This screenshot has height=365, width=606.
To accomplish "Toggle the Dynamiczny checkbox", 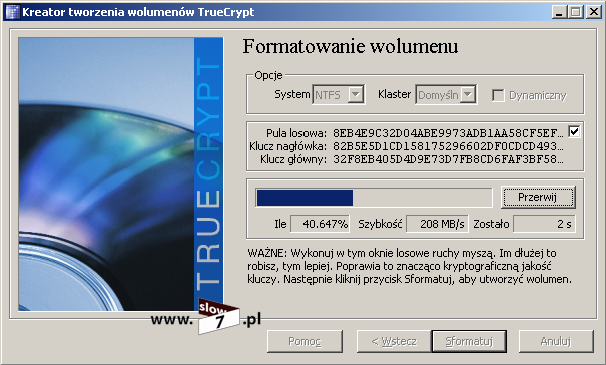I will [498, 95].
